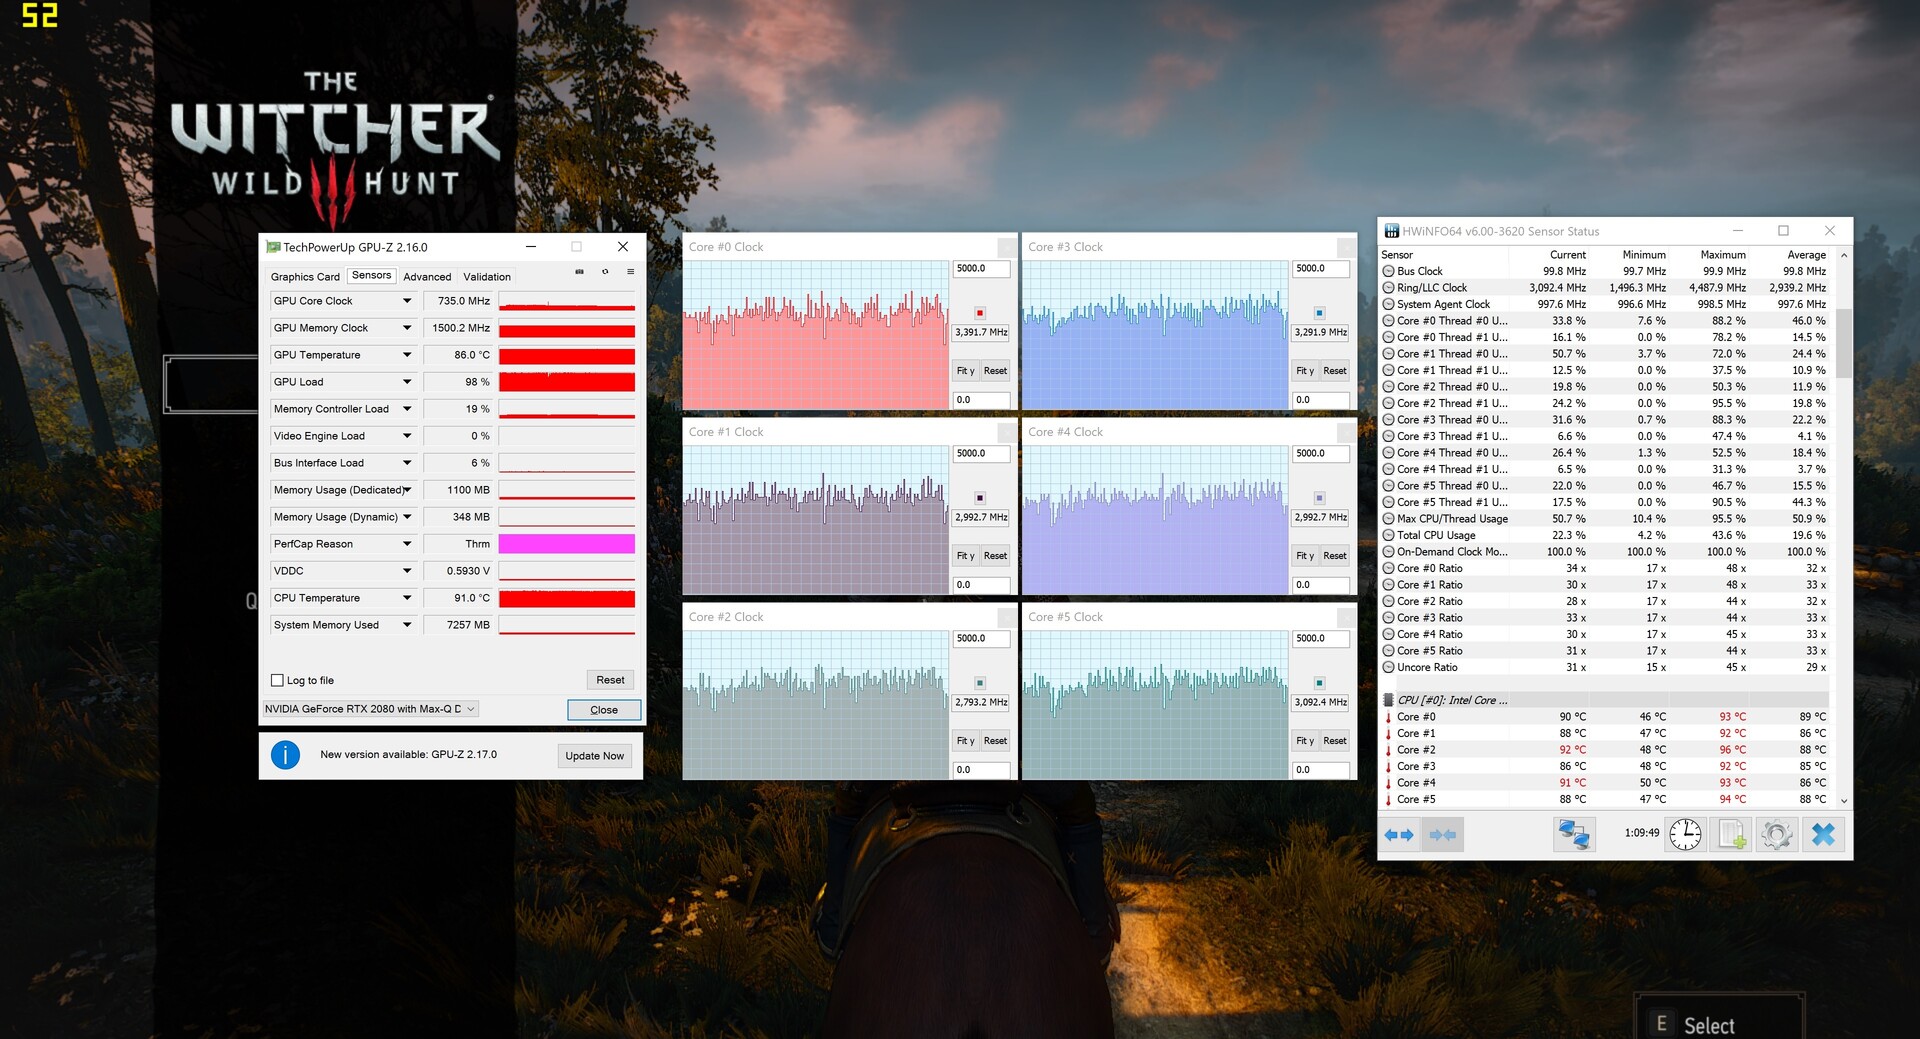Open the GPU Core Clock sensor dropdown
1920x1039 pixels.
coord(407,301)
